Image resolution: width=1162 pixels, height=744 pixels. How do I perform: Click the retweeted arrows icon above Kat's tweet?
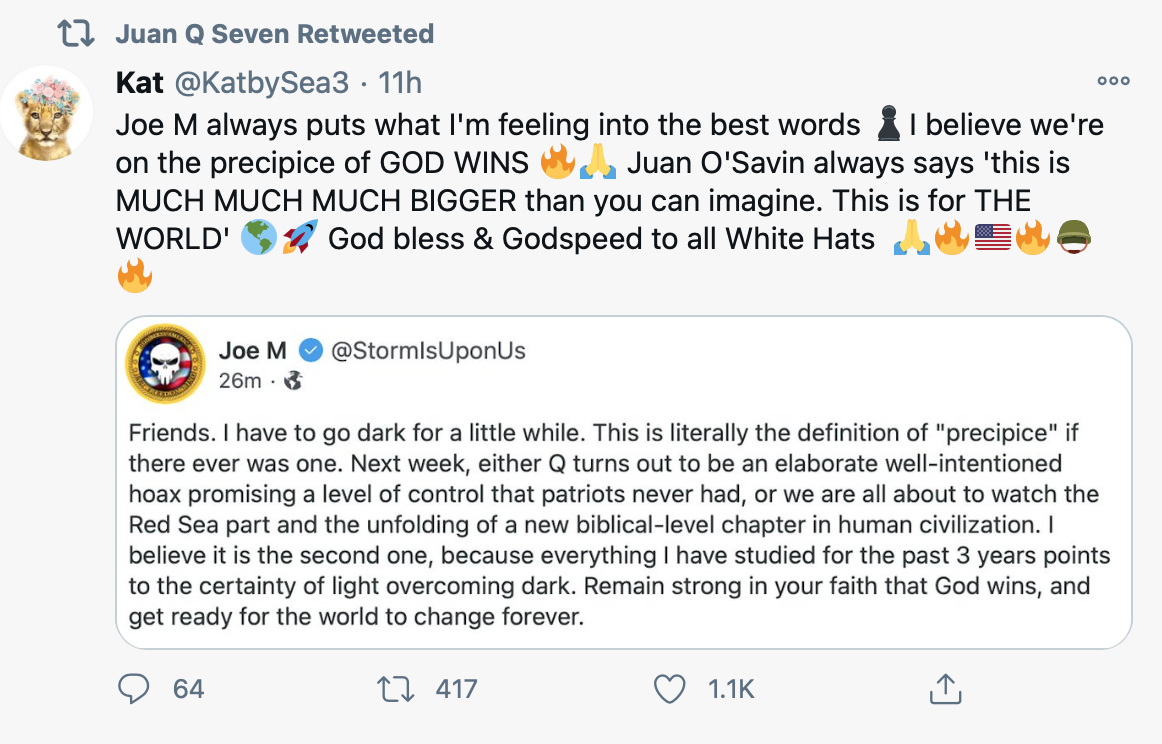pos(76,34)
